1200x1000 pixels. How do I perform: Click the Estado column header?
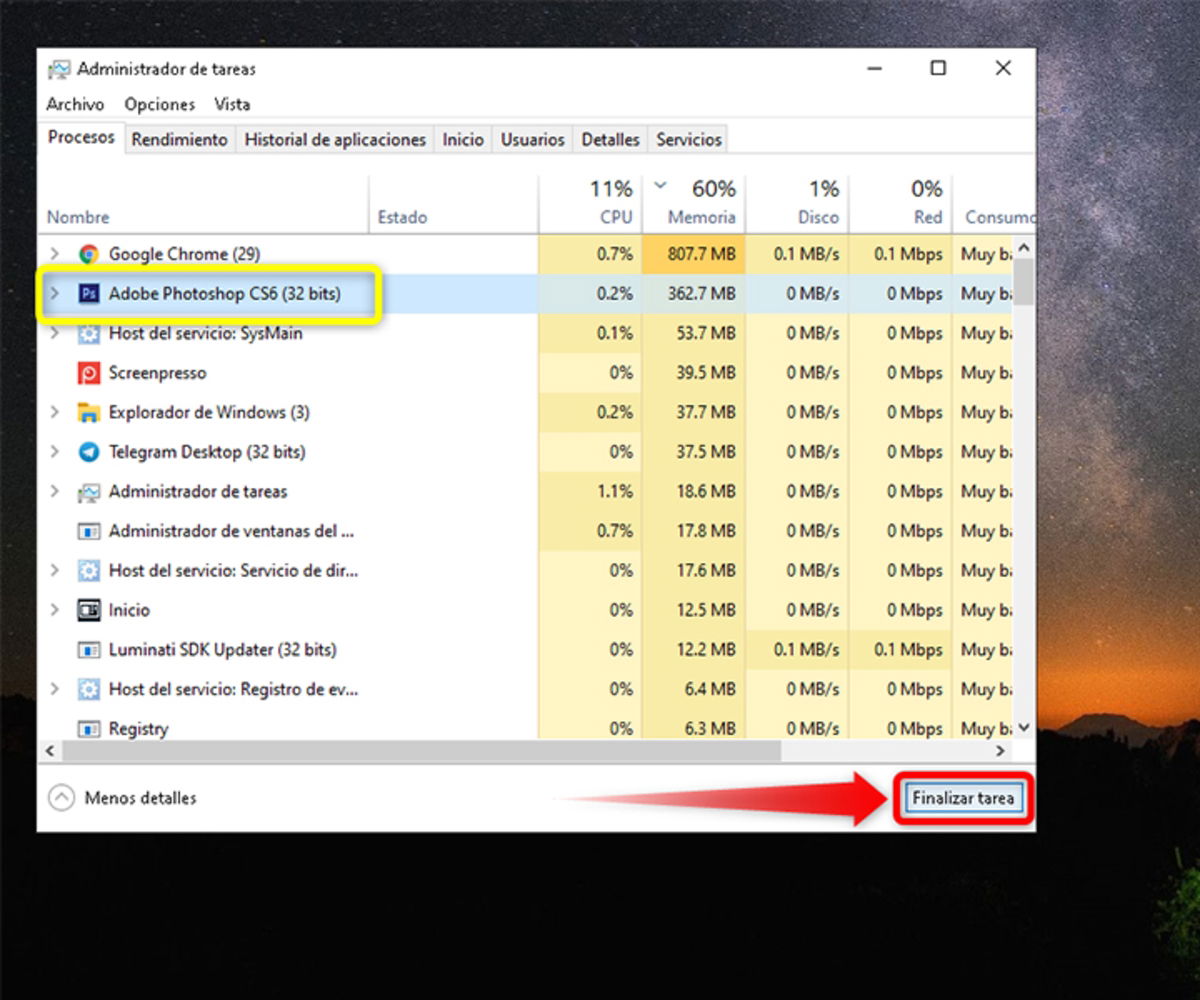click(x=402, y=216)
